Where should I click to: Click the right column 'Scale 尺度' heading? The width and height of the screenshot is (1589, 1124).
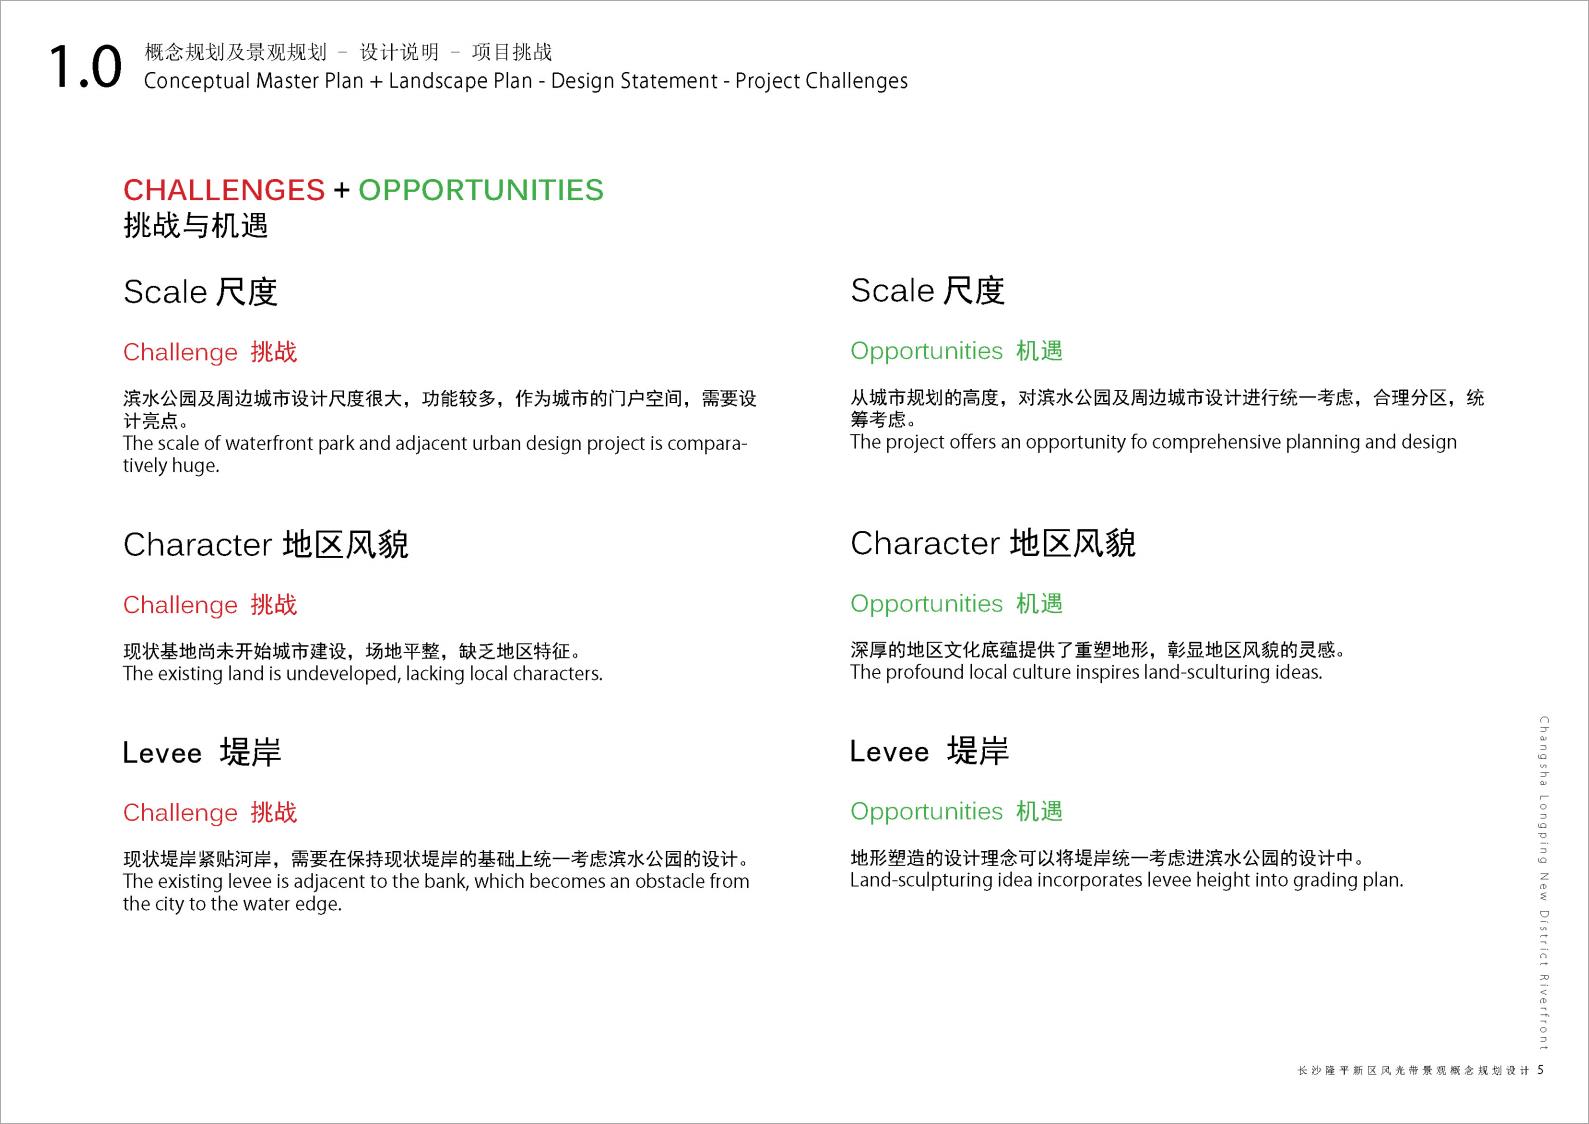pos(927,290)
